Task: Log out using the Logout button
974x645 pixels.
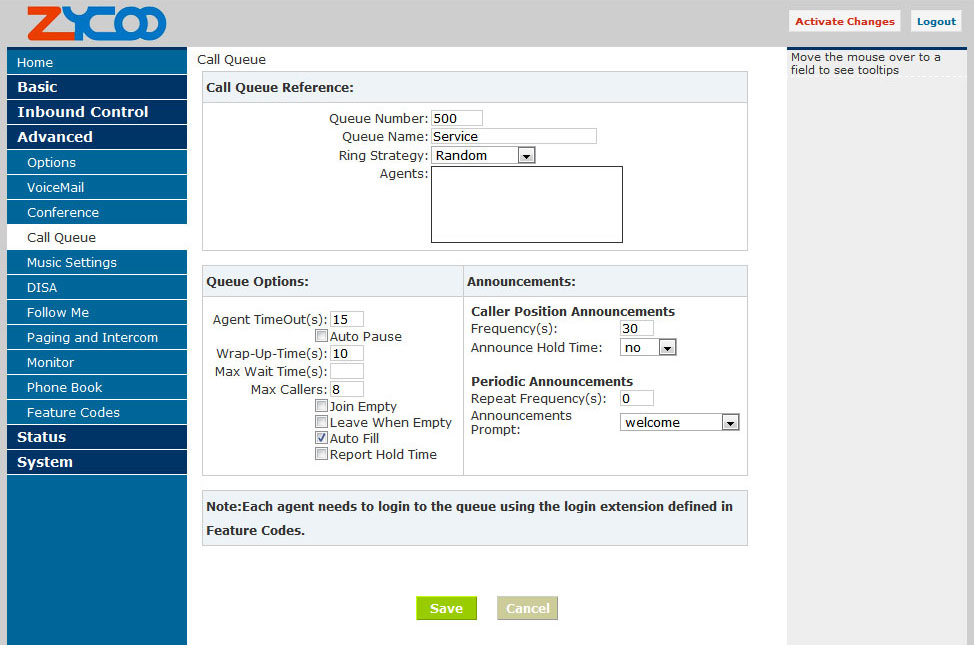Action: pyautogui.click(x=936, y=22)
